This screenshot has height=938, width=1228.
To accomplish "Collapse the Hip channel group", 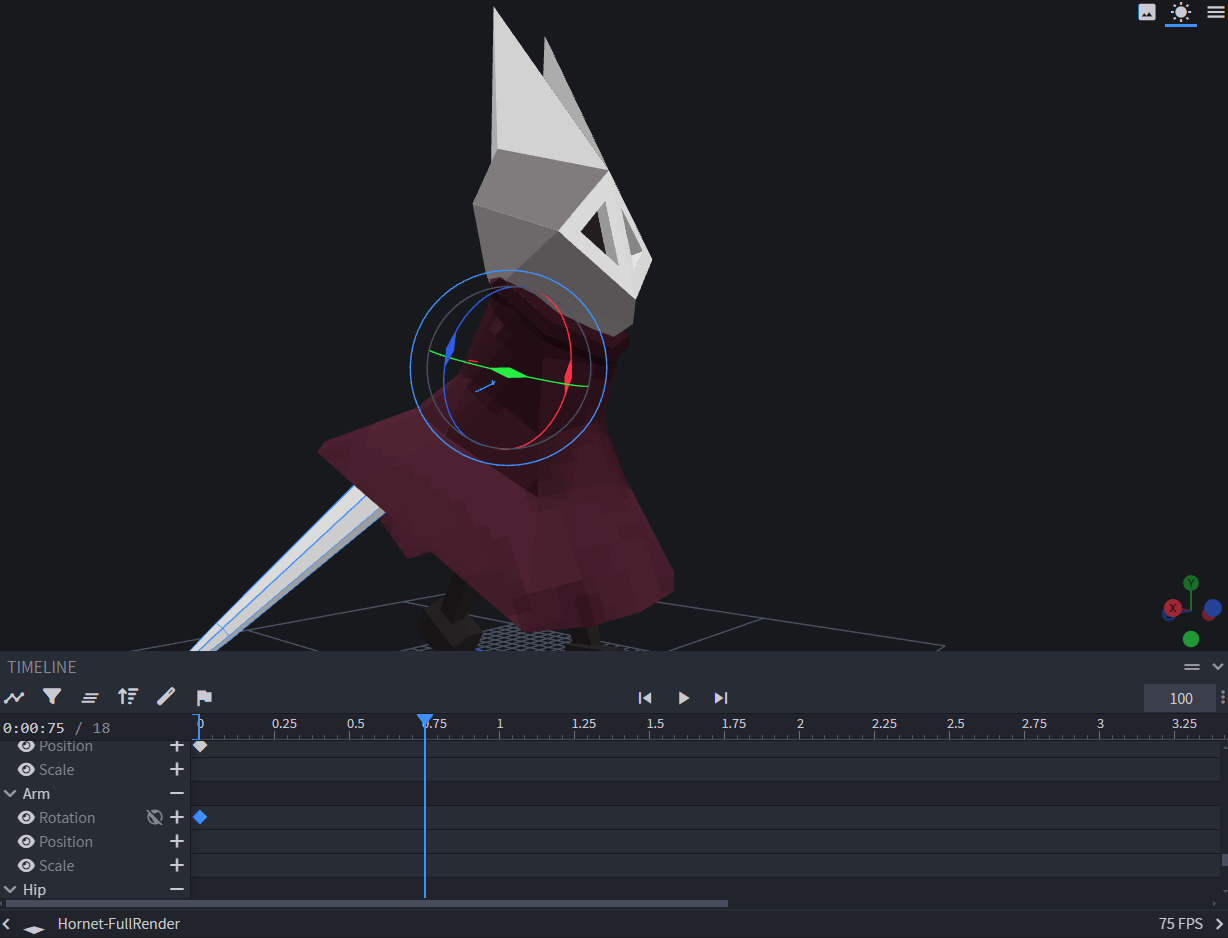I will (11, 889).
